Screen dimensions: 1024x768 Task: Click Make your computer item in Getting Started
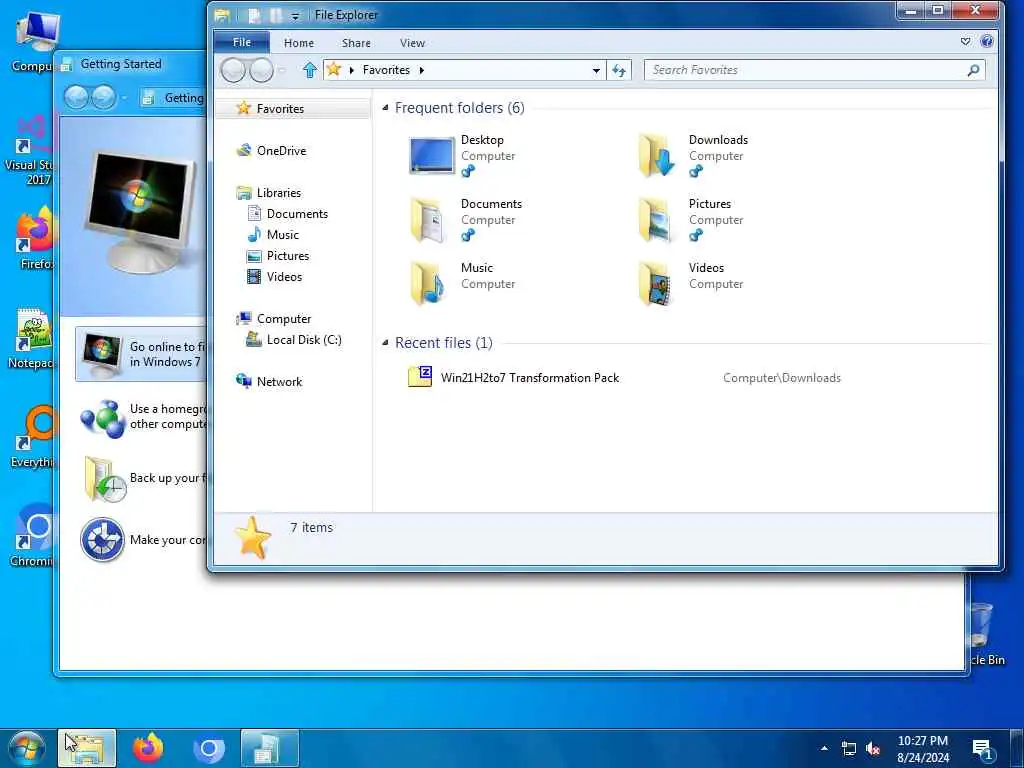point(143,540)
